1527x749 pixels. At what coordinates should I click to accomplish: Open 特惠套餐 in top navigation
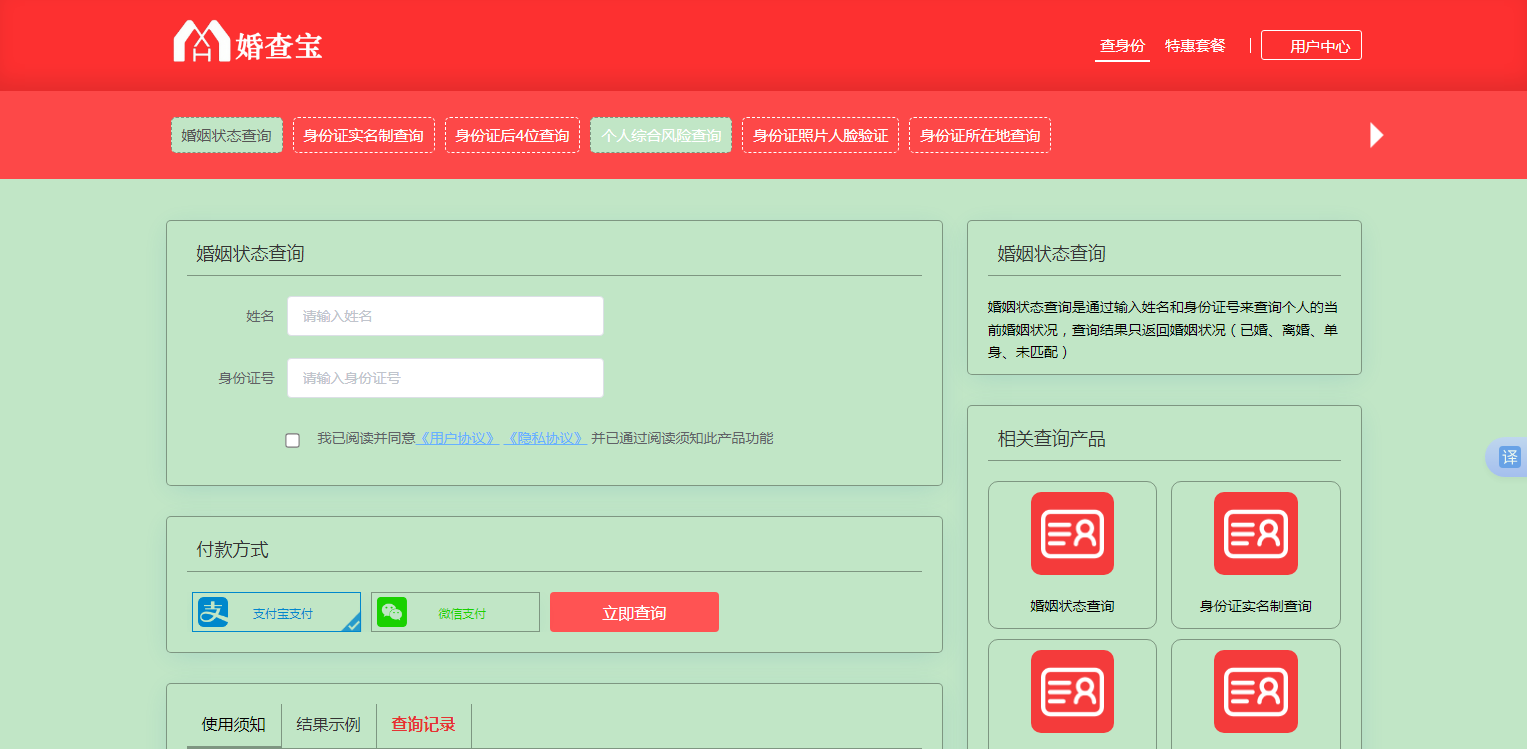(1194, 46)
